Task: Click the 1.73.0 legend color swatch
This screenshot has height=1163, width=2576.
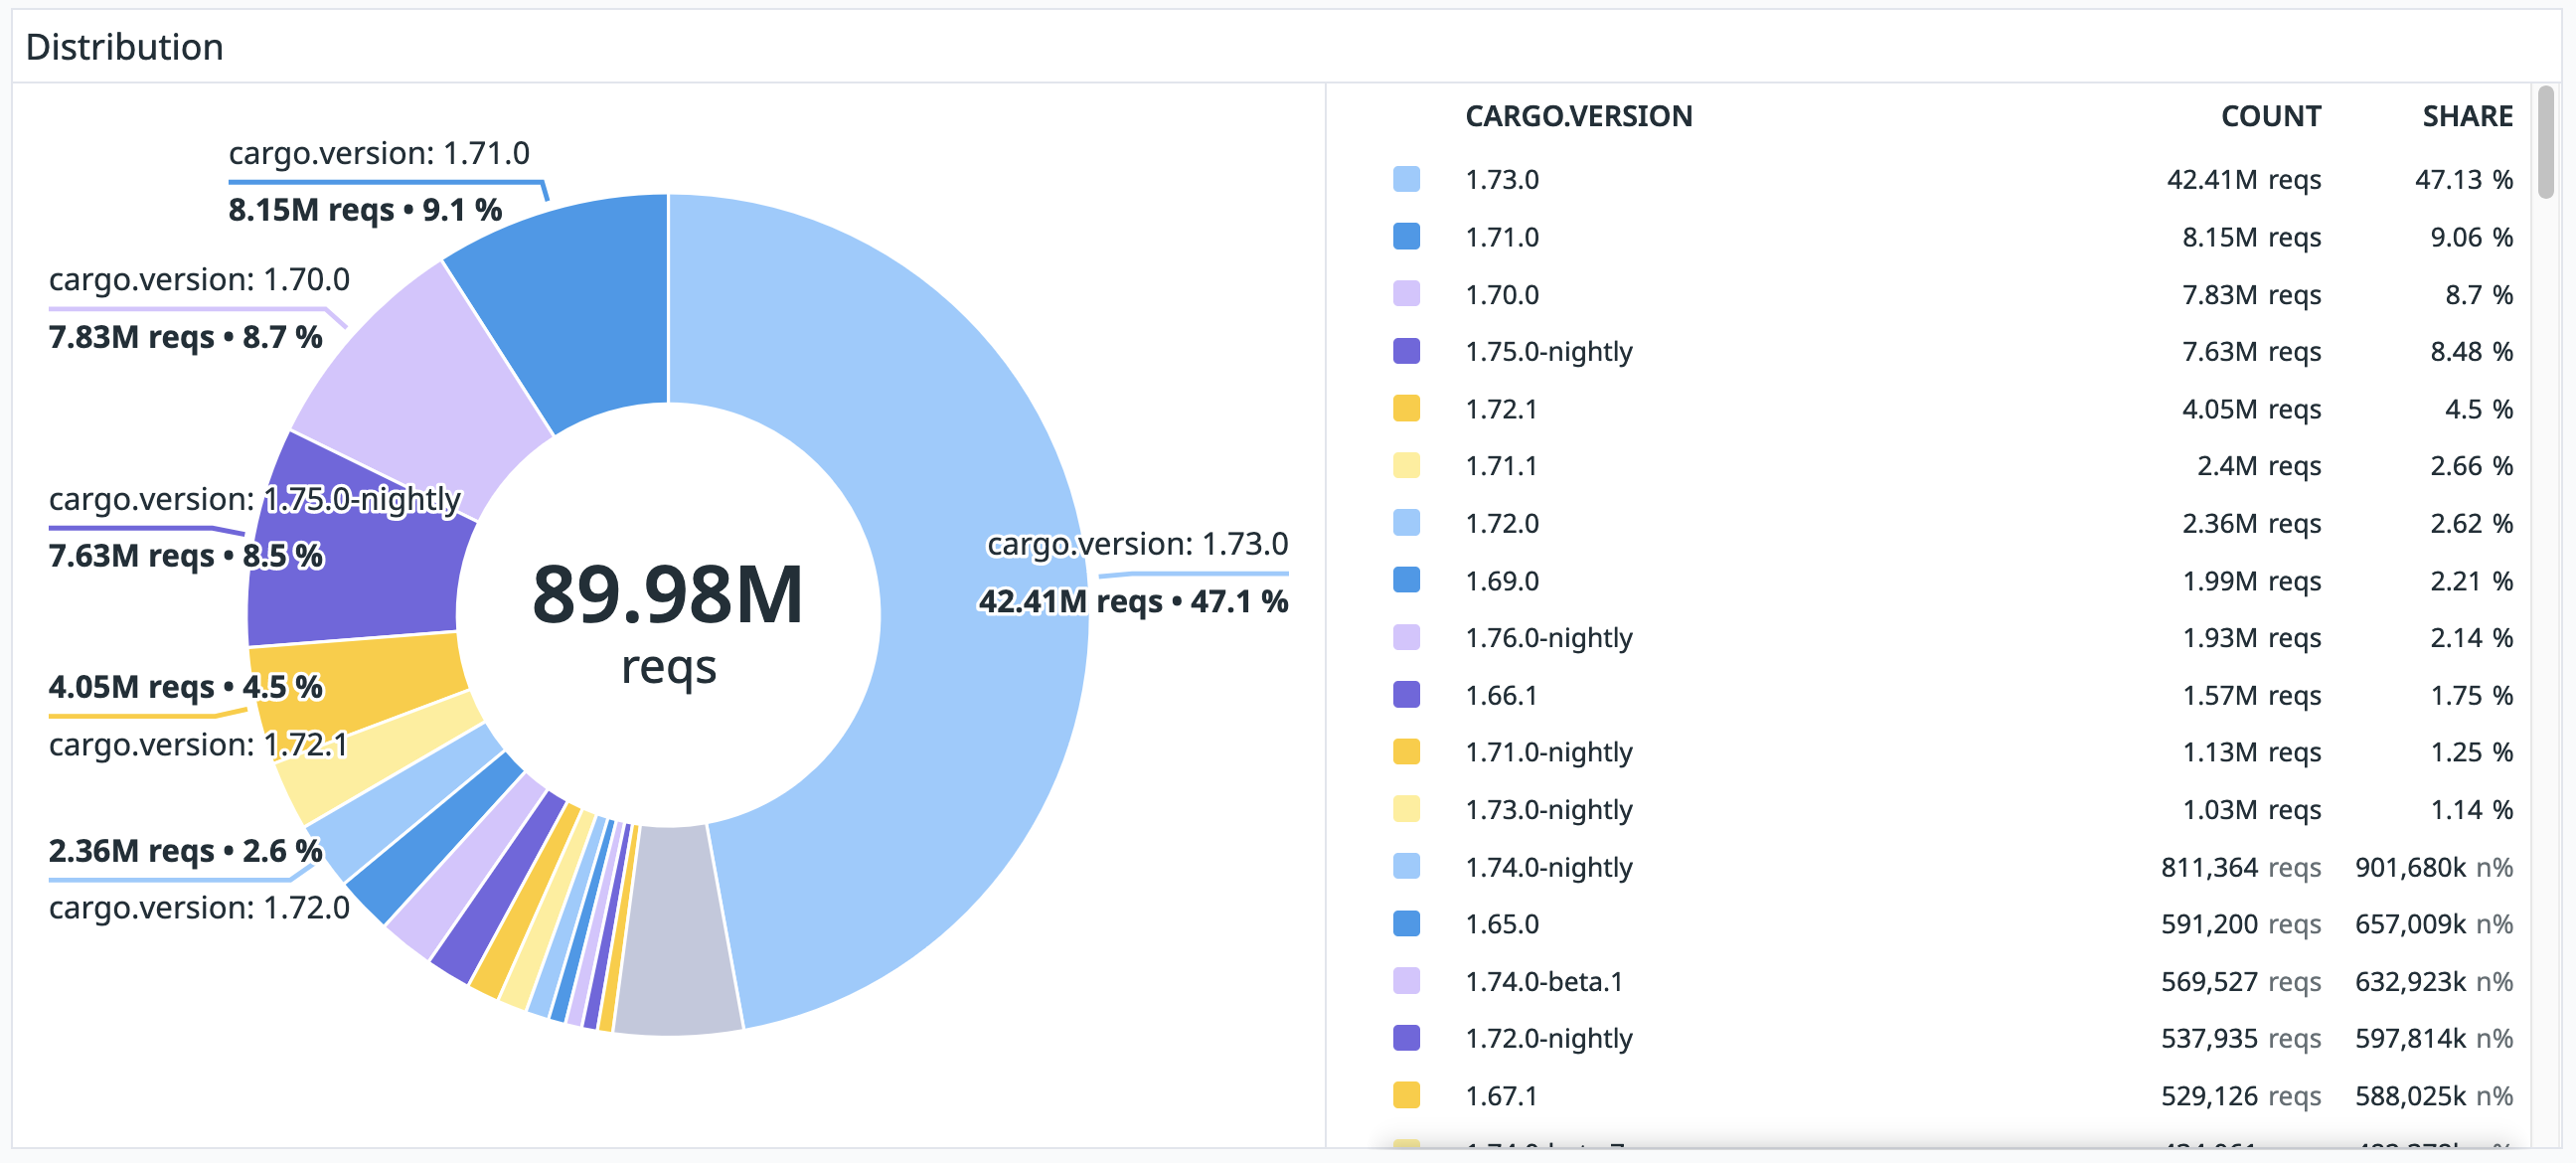Action: [1406, 180]
